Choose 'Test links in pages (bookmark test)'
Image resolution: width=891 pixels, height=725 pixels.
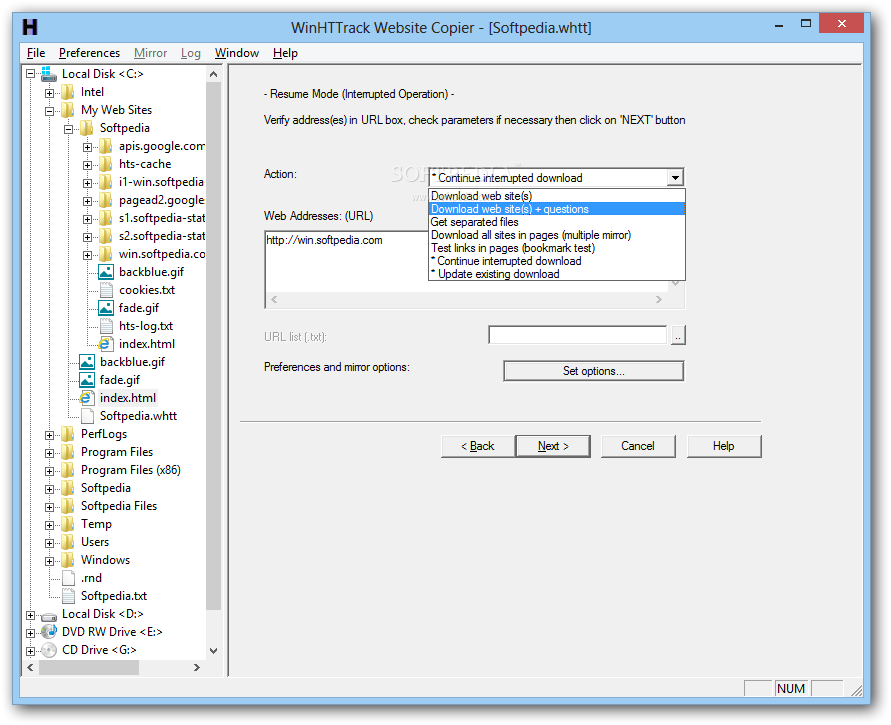[557, 248]
